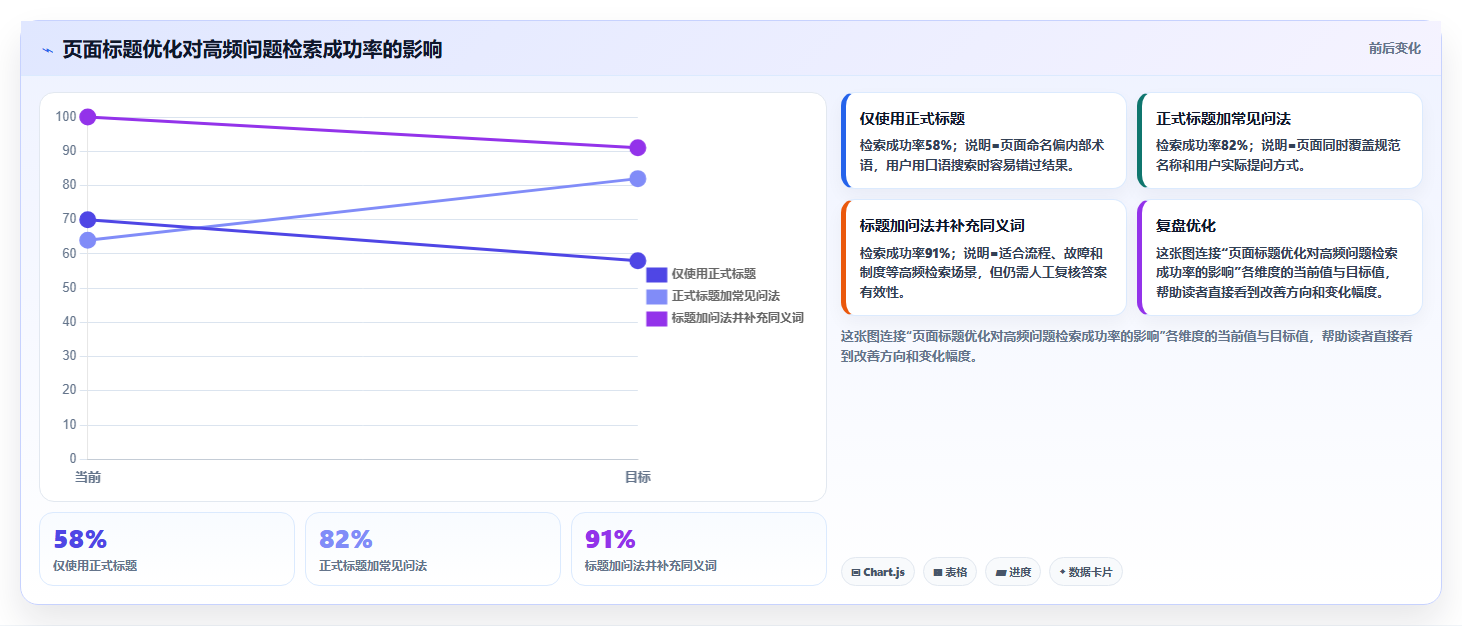Toggle the 仅使用正式标题 legend entry

[701, 274]
